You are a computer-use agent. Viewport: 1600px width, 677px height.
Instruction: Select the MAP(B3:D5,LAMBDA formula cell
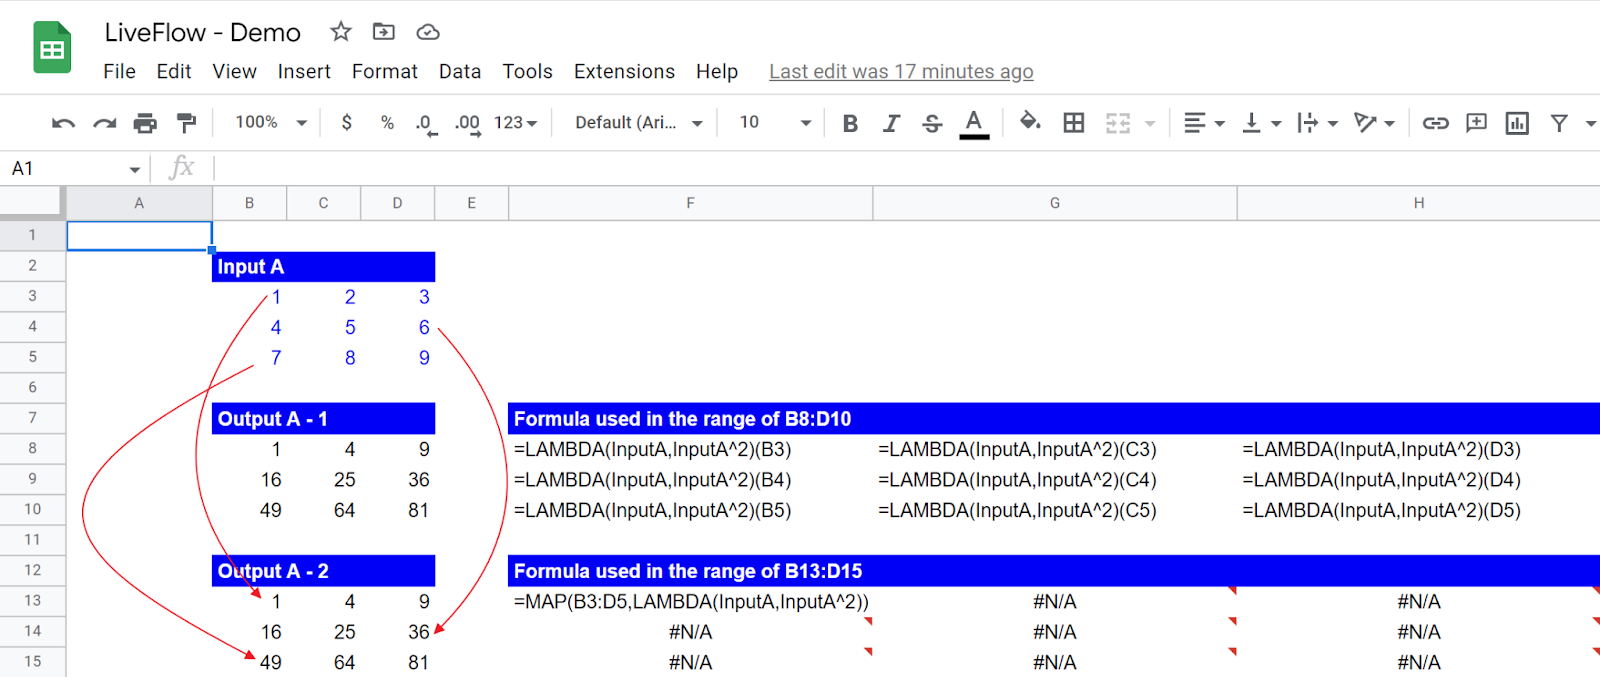pyautogui.click(x=690, y=601)
